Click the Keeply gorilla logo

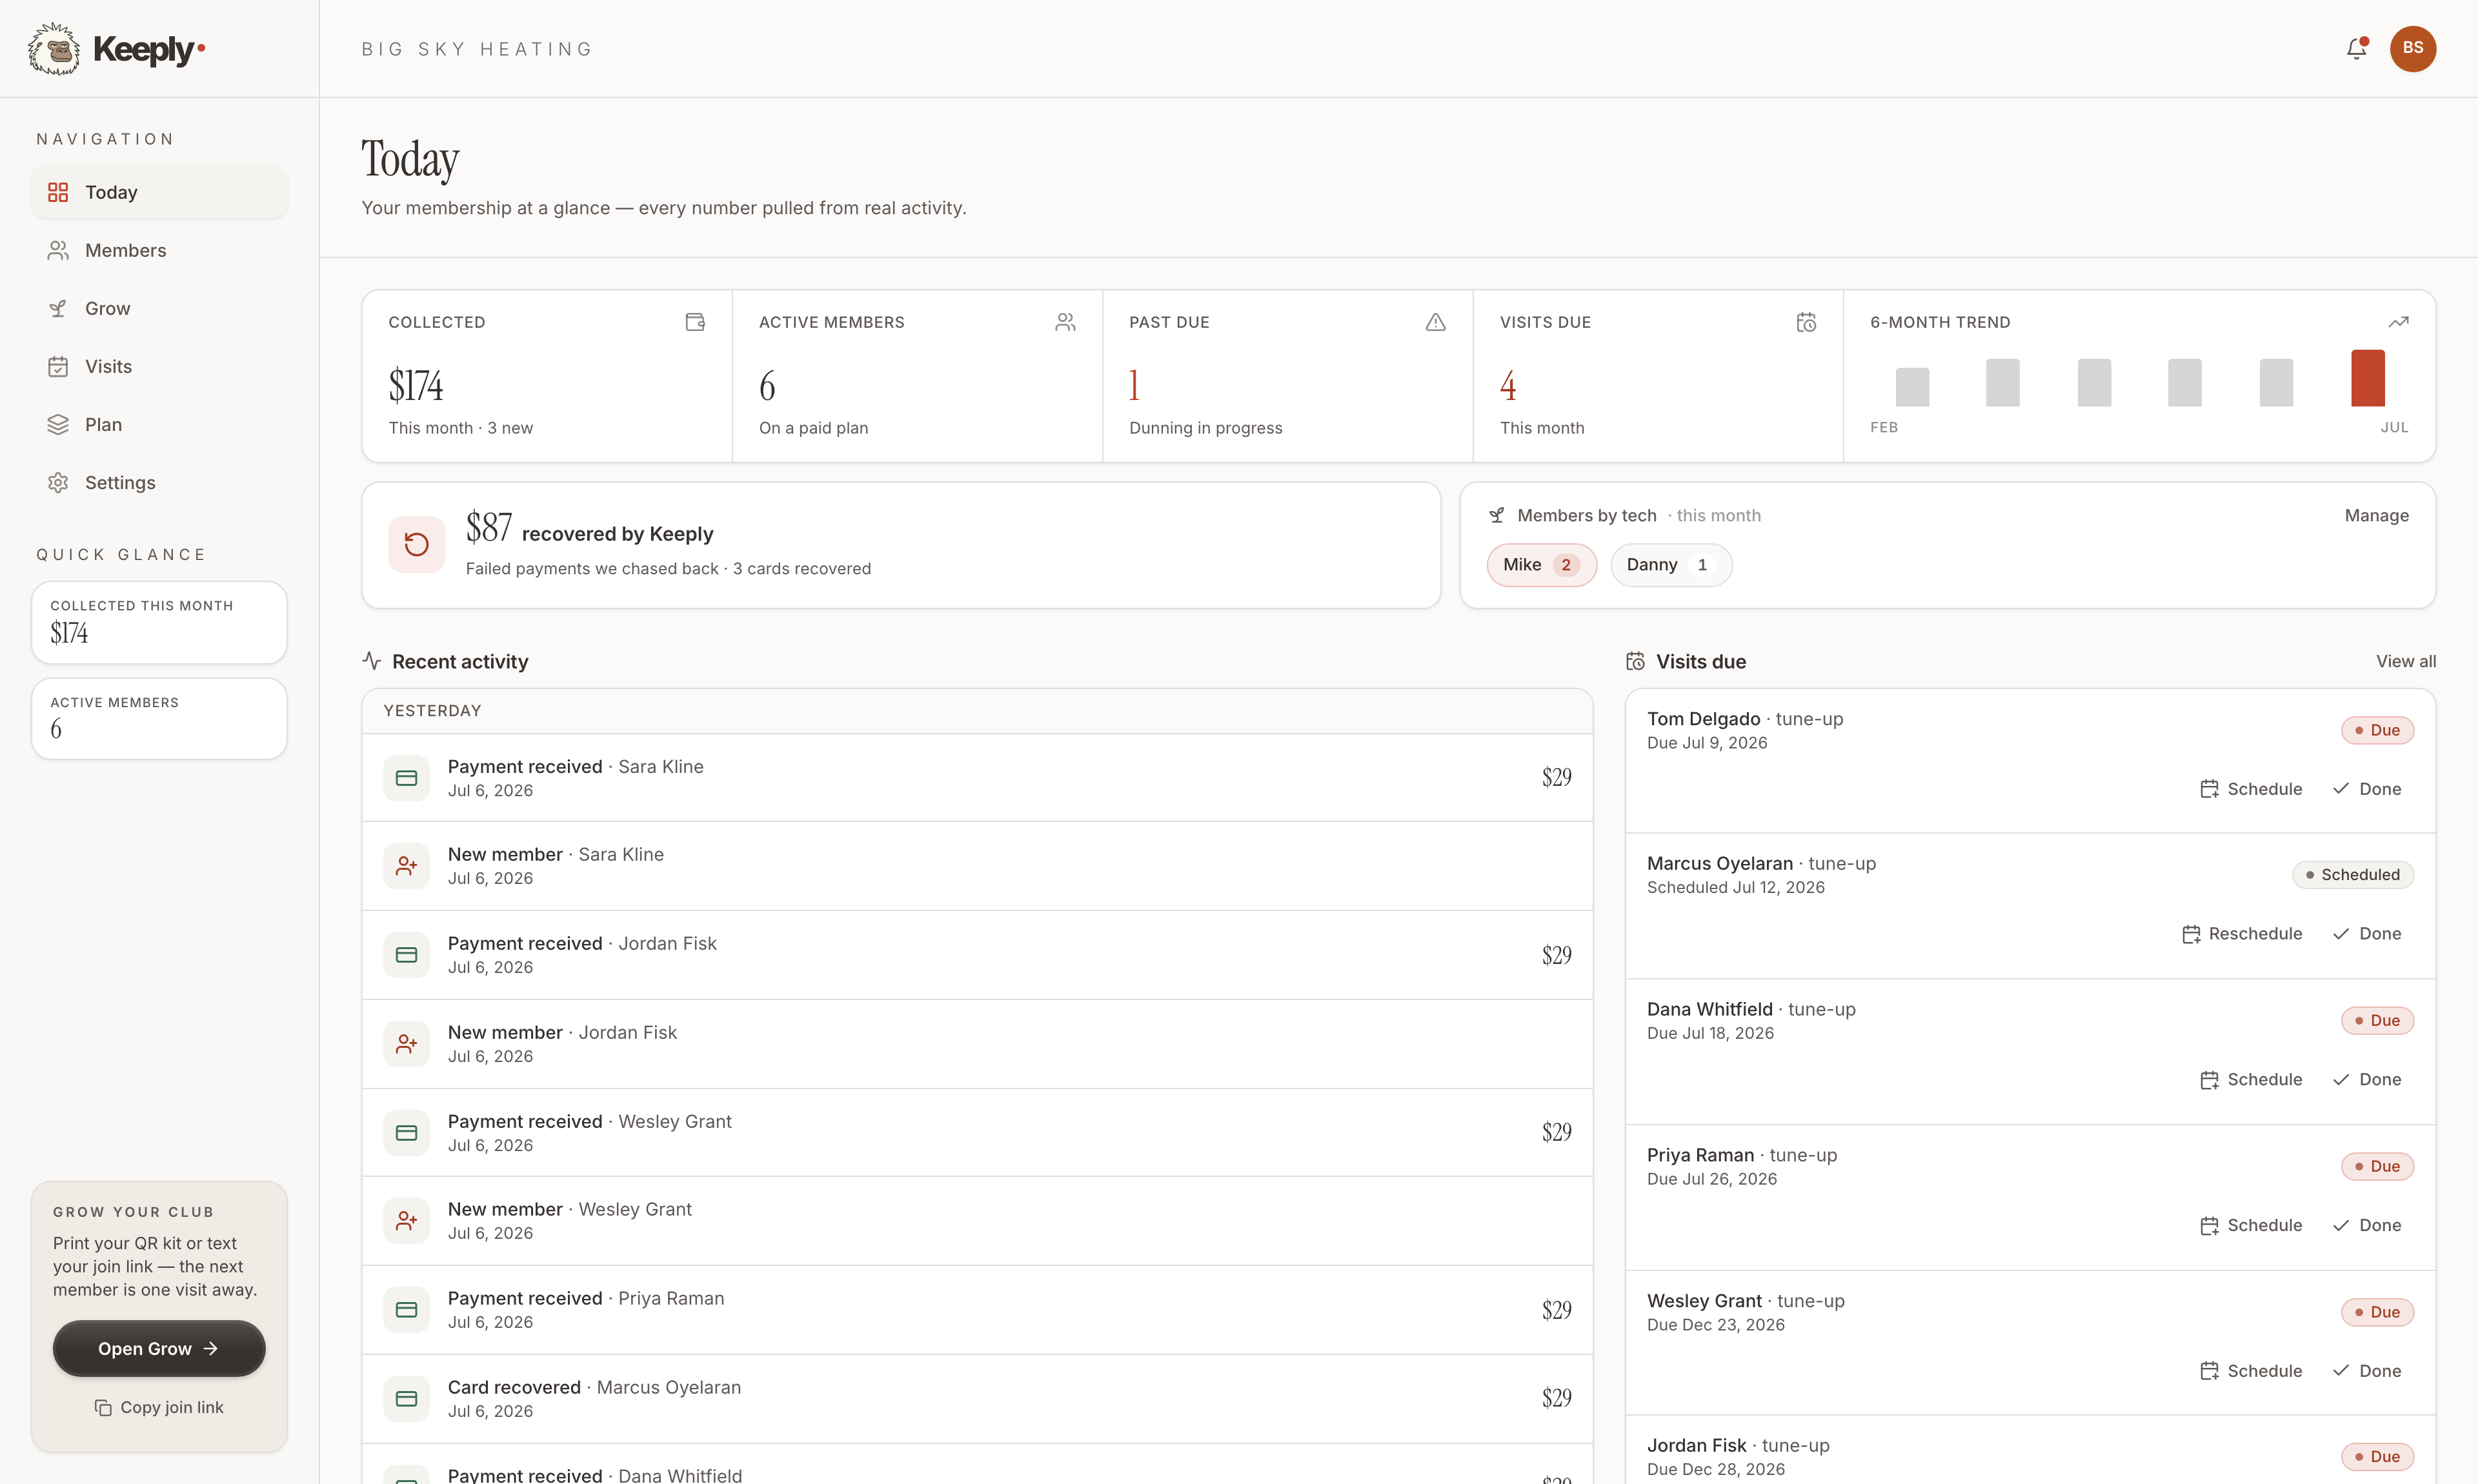(54, 49)
